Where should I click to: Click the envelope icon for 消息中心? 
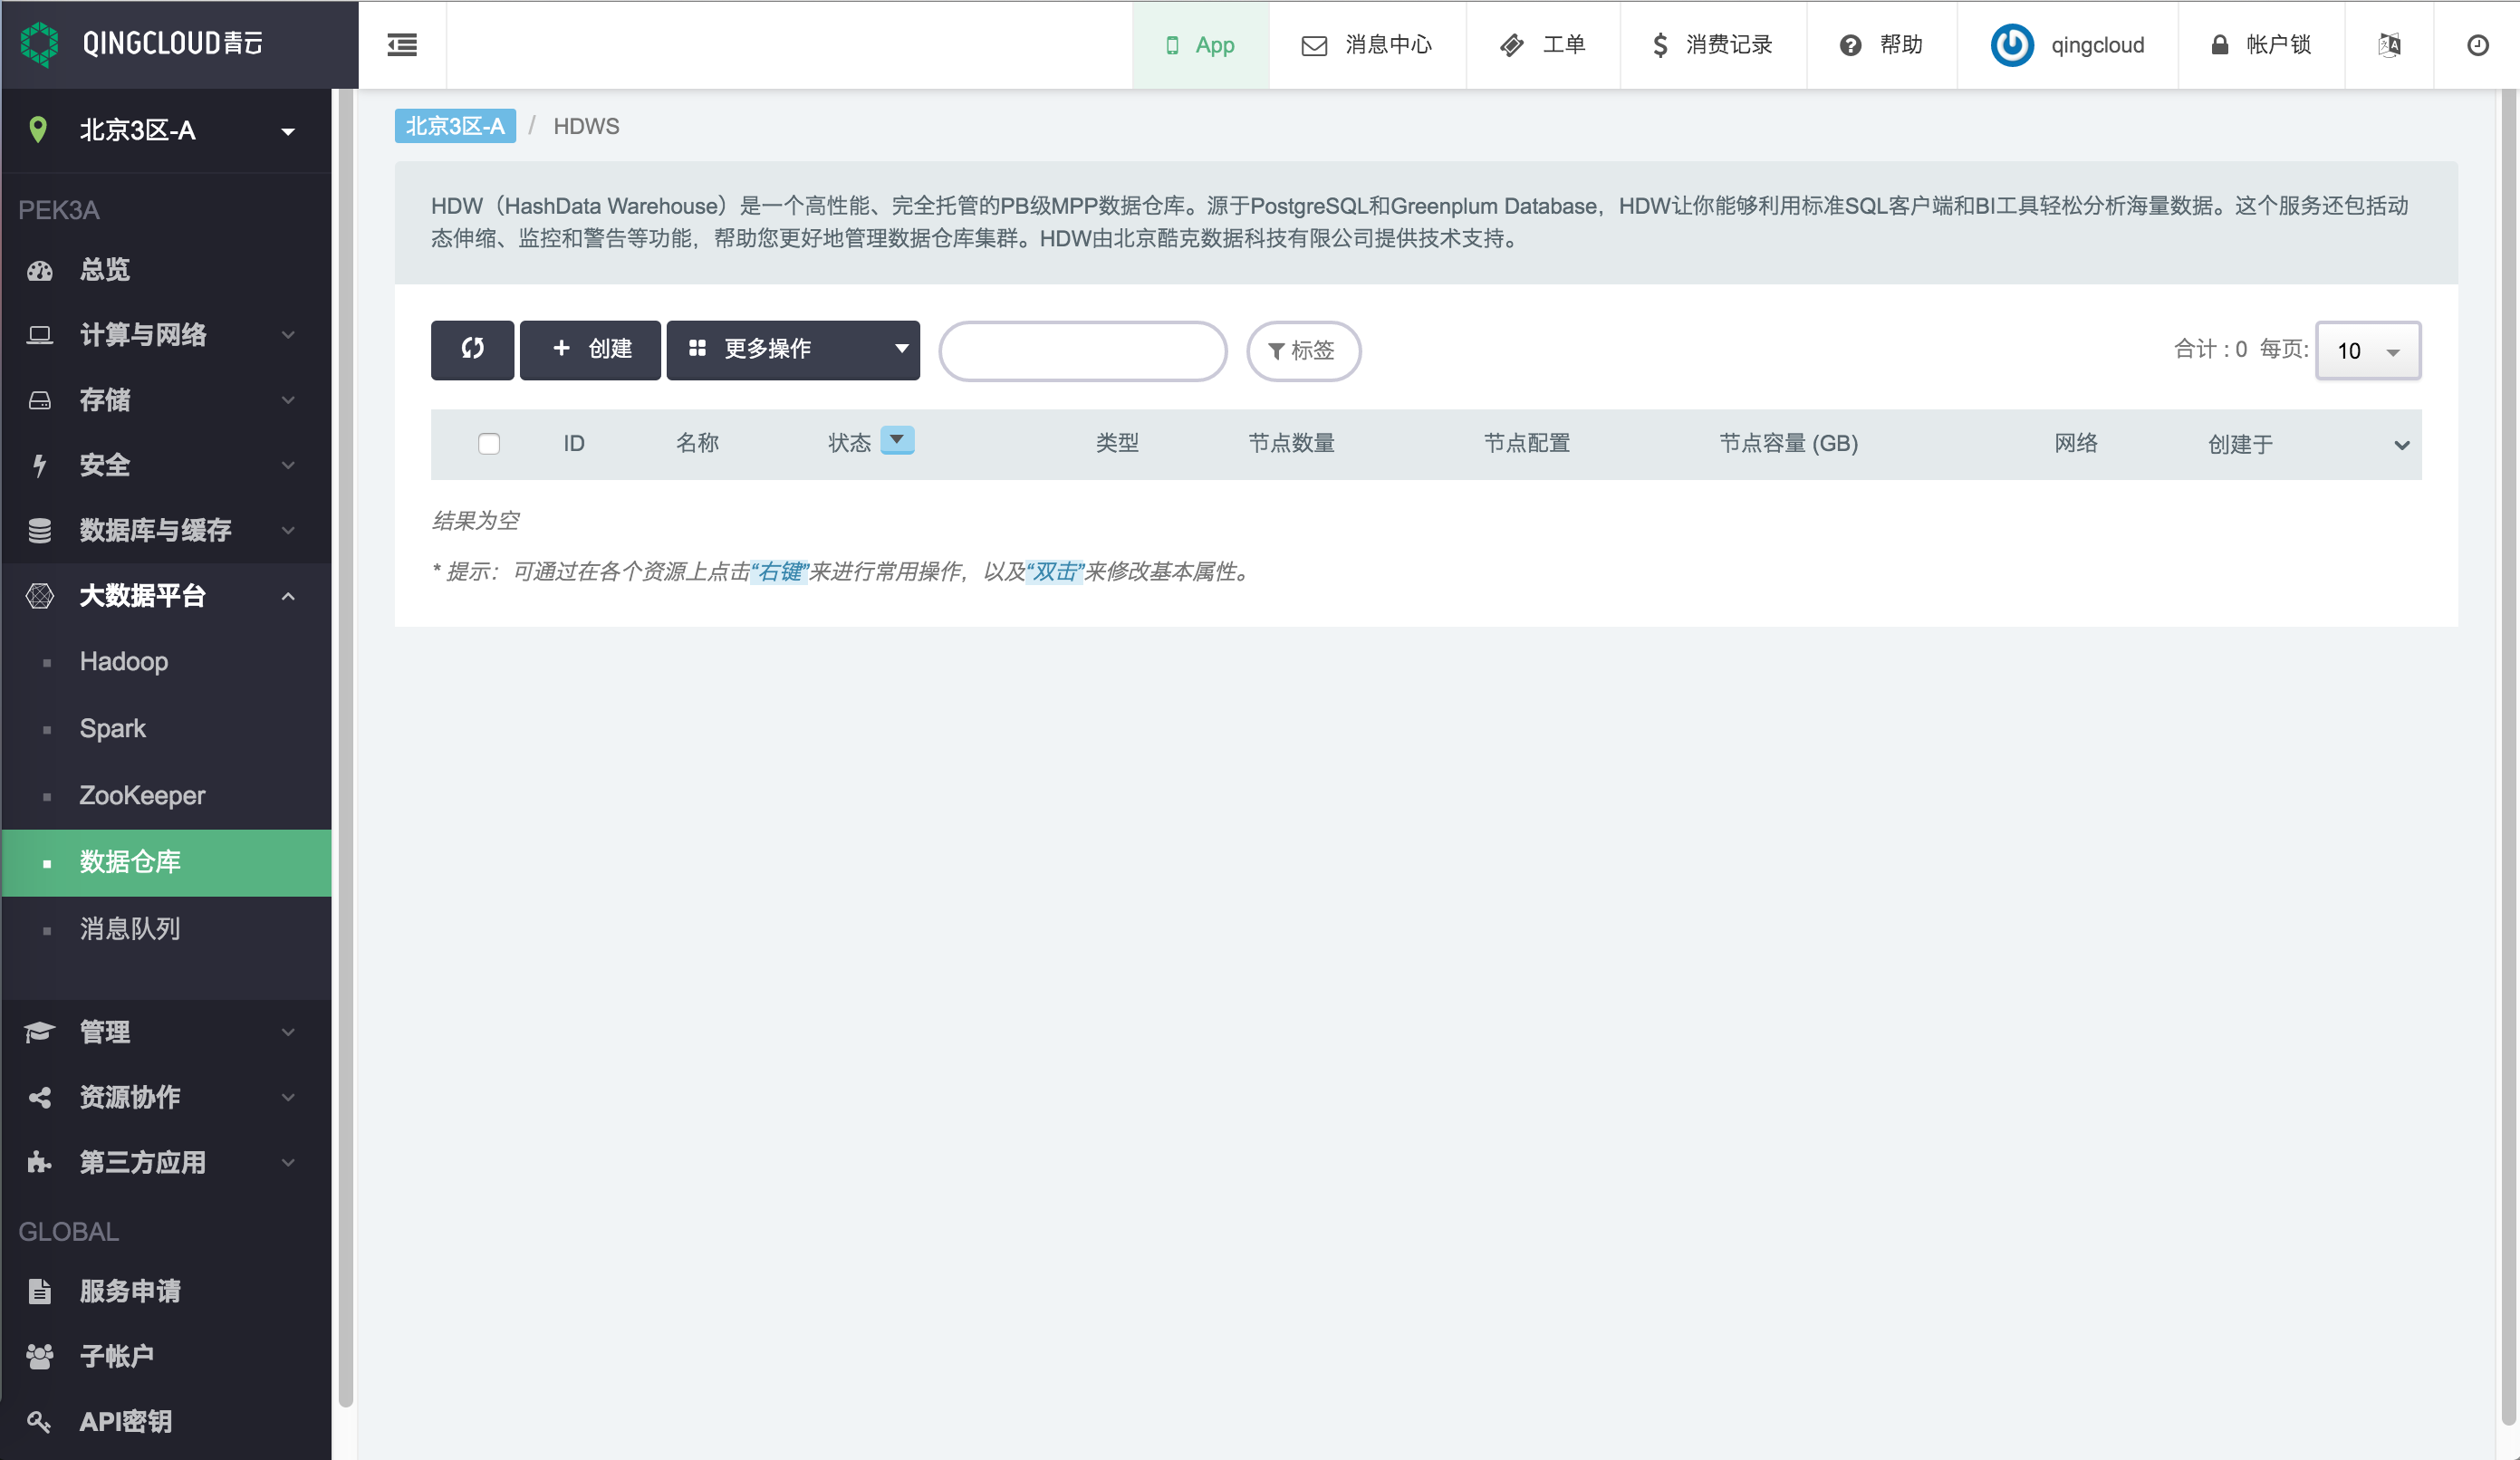(1314, 45)
